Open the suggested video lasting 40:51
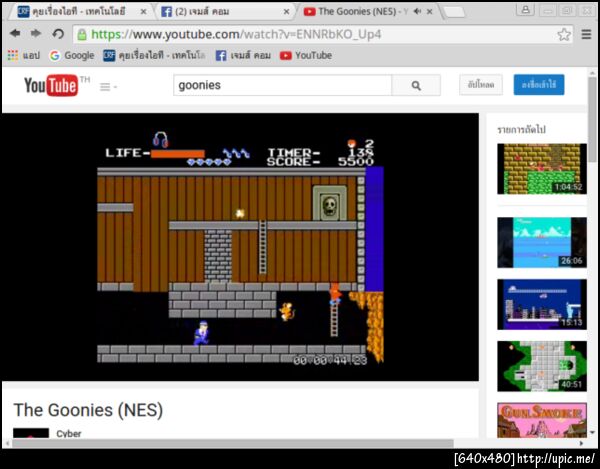The image size is (600, 469). click(x=542, y=366)
